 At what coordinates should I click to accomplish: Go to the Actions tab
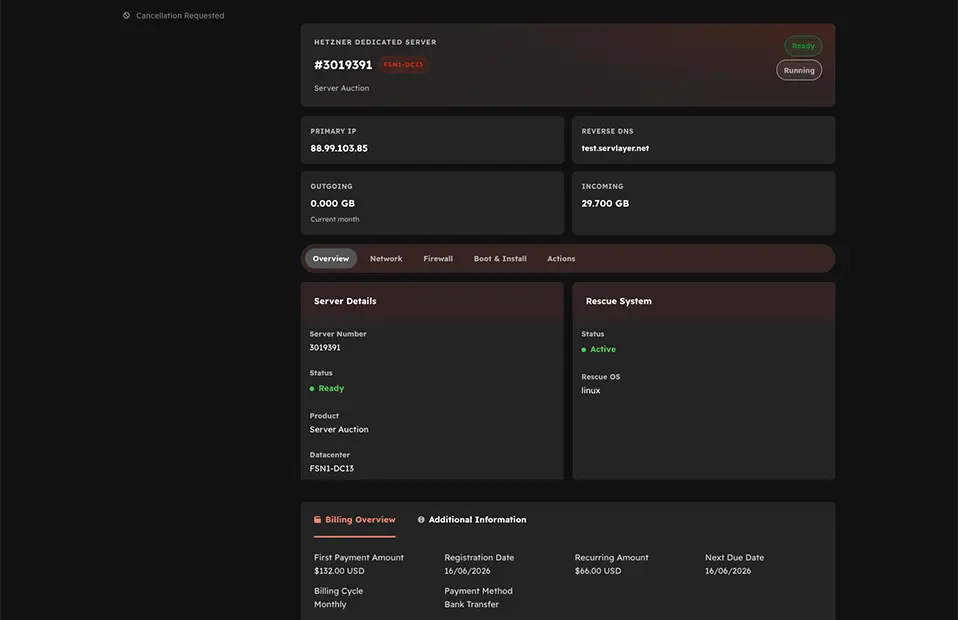(x=561, y=258)
